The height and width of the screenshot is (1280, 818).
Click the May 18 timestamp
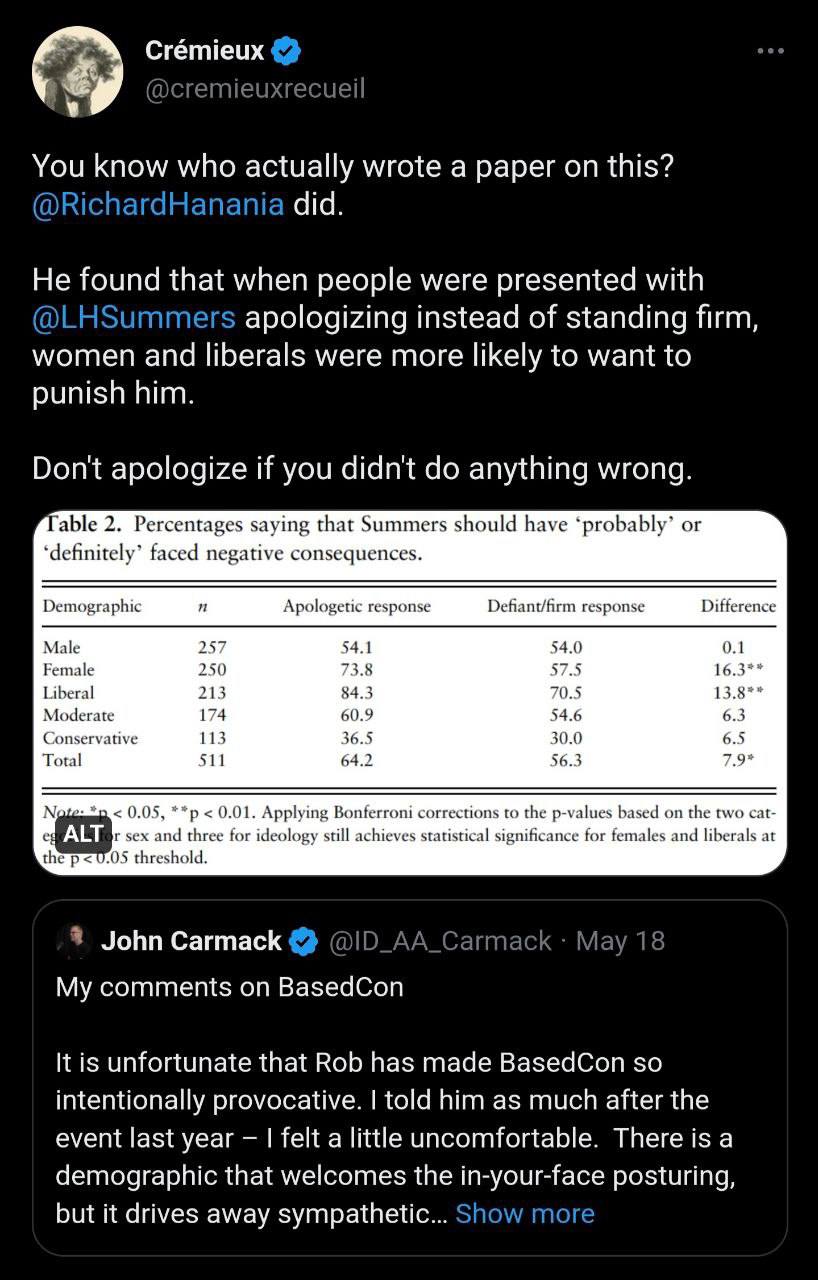point(620,941)
